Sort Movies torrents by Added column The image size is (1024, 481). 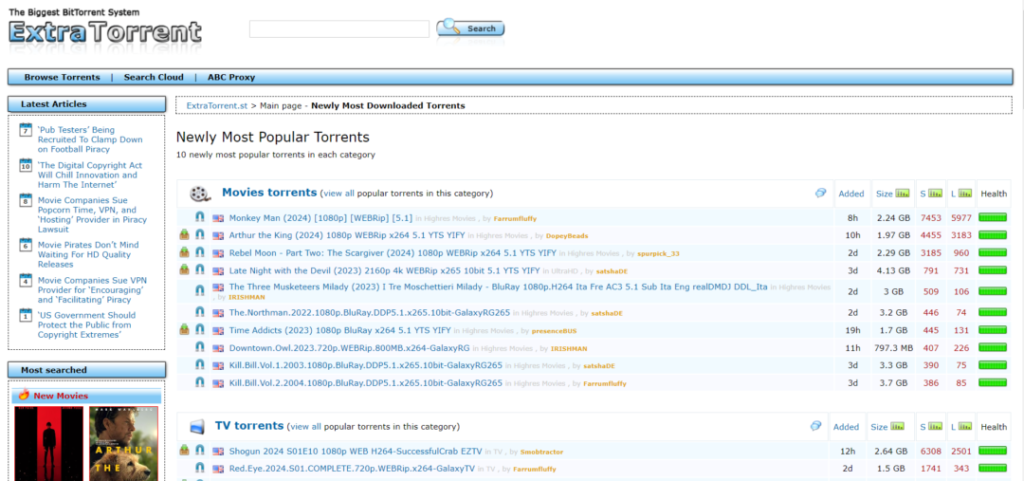pyautogui.click(x=852, y=194)
